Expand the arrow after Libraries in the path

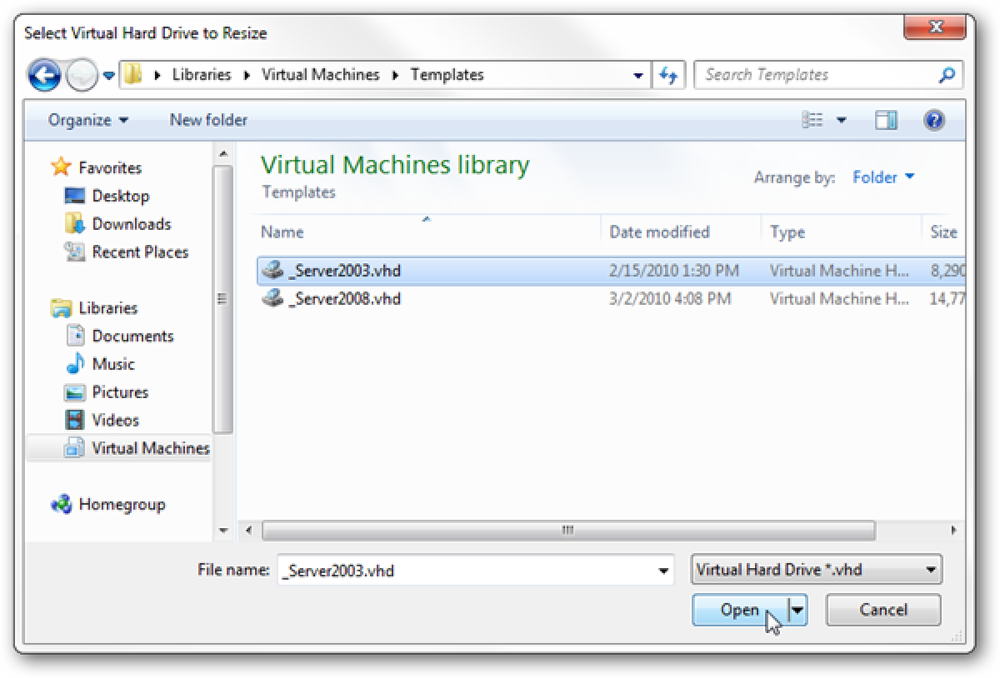[247, 75]
